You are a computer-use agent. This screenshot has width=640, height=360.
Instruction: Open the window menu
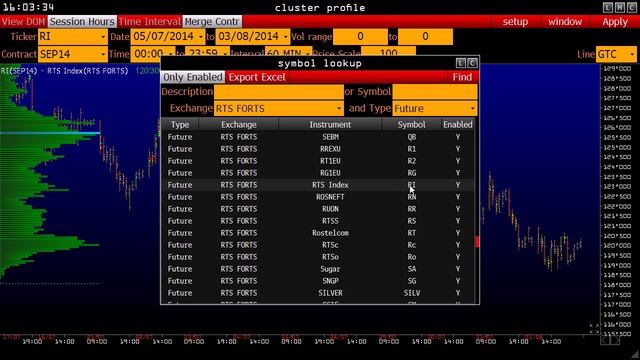[565, 22]
